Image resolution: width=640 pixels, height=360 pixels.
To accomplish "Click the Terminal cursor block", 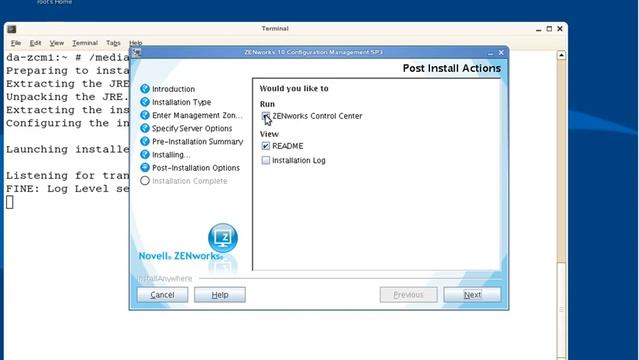I will pyautogui.click(x=10, y=202).
